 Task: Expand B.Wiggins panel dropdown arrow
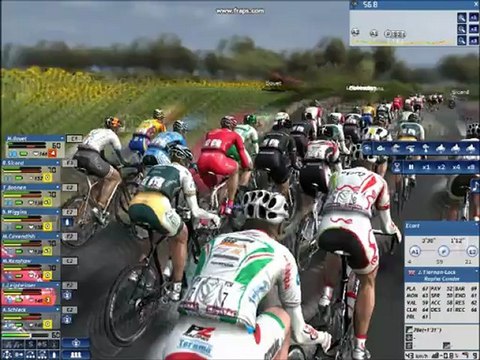point(58,212)
